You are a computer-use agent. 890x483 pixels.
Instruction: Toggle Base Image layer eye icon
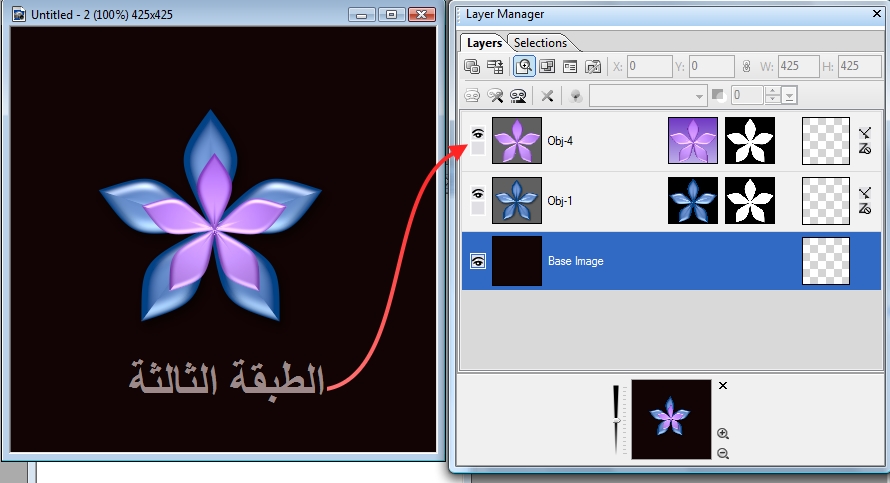[478, 261]
